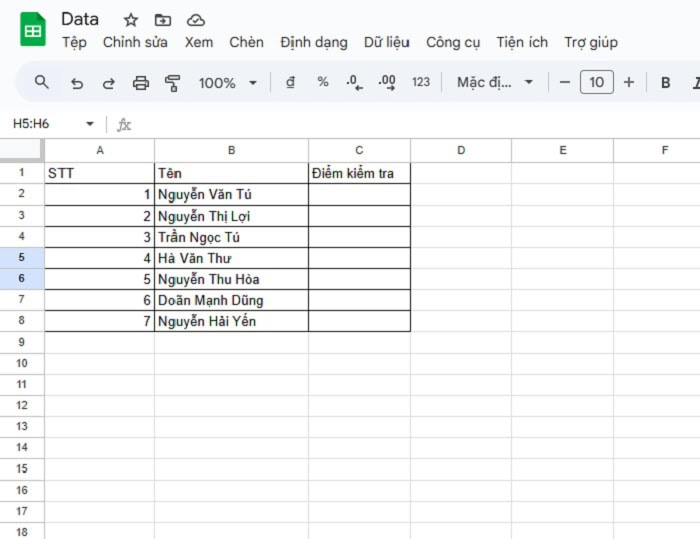Click the search icon in the toolbar
Viewport: 700px width, 539px height.
[x=41, y=82]
